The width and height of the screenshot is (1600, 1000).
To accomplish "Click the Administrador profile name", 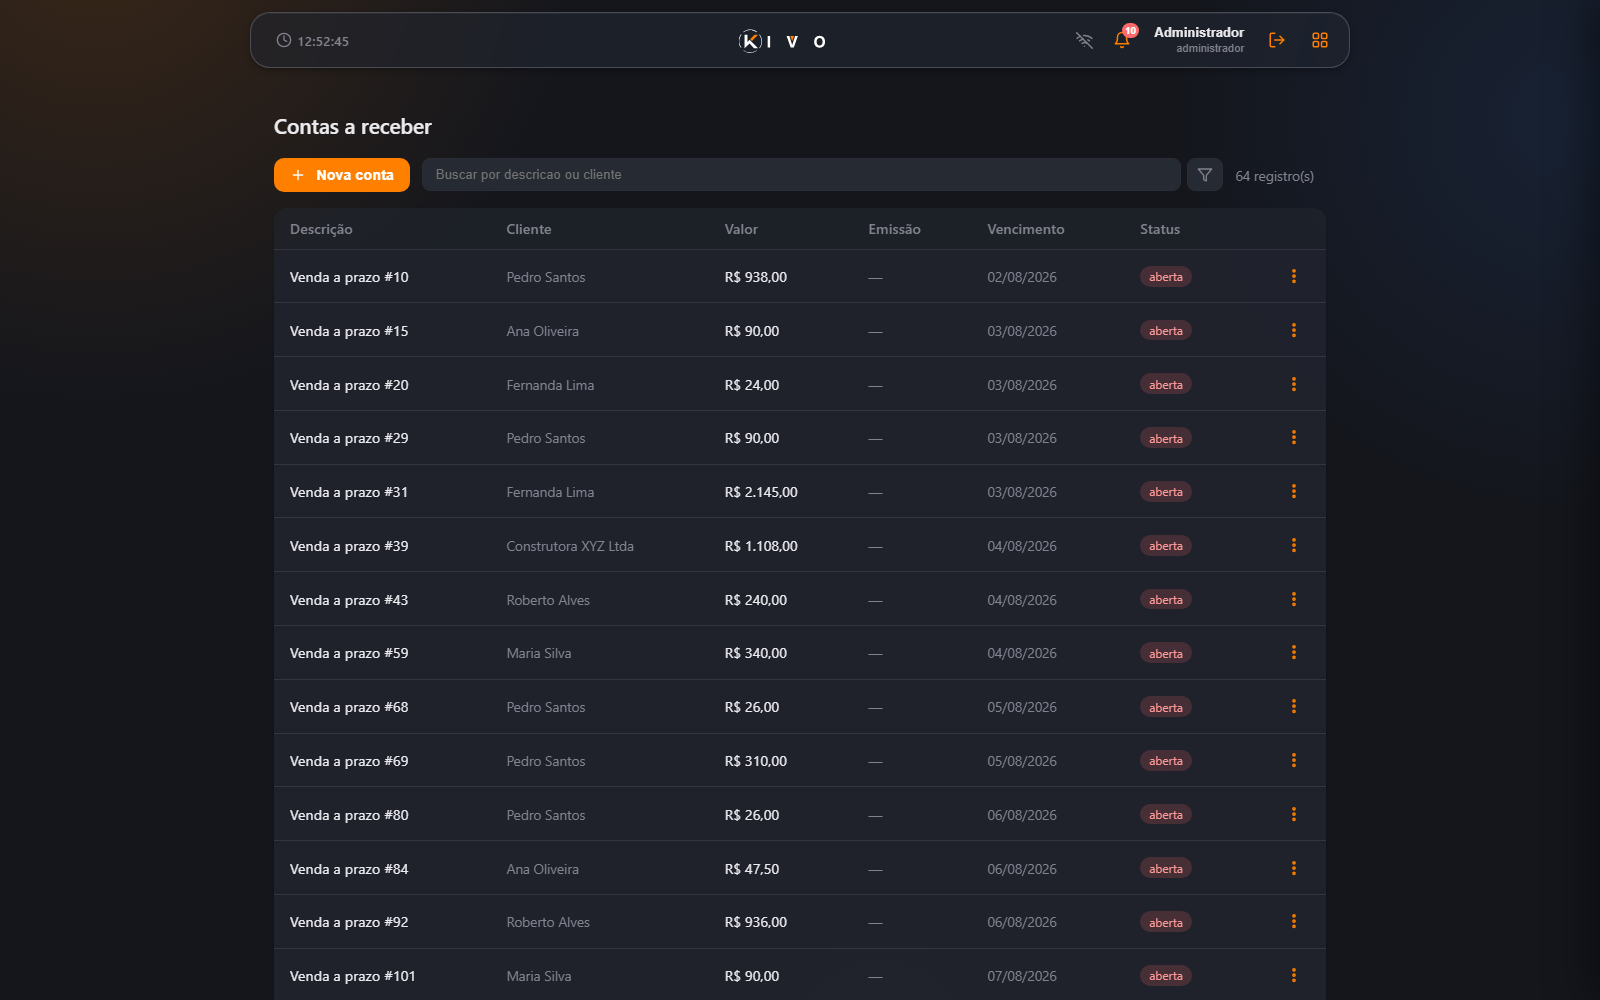I will click(x=1199, y=32).
